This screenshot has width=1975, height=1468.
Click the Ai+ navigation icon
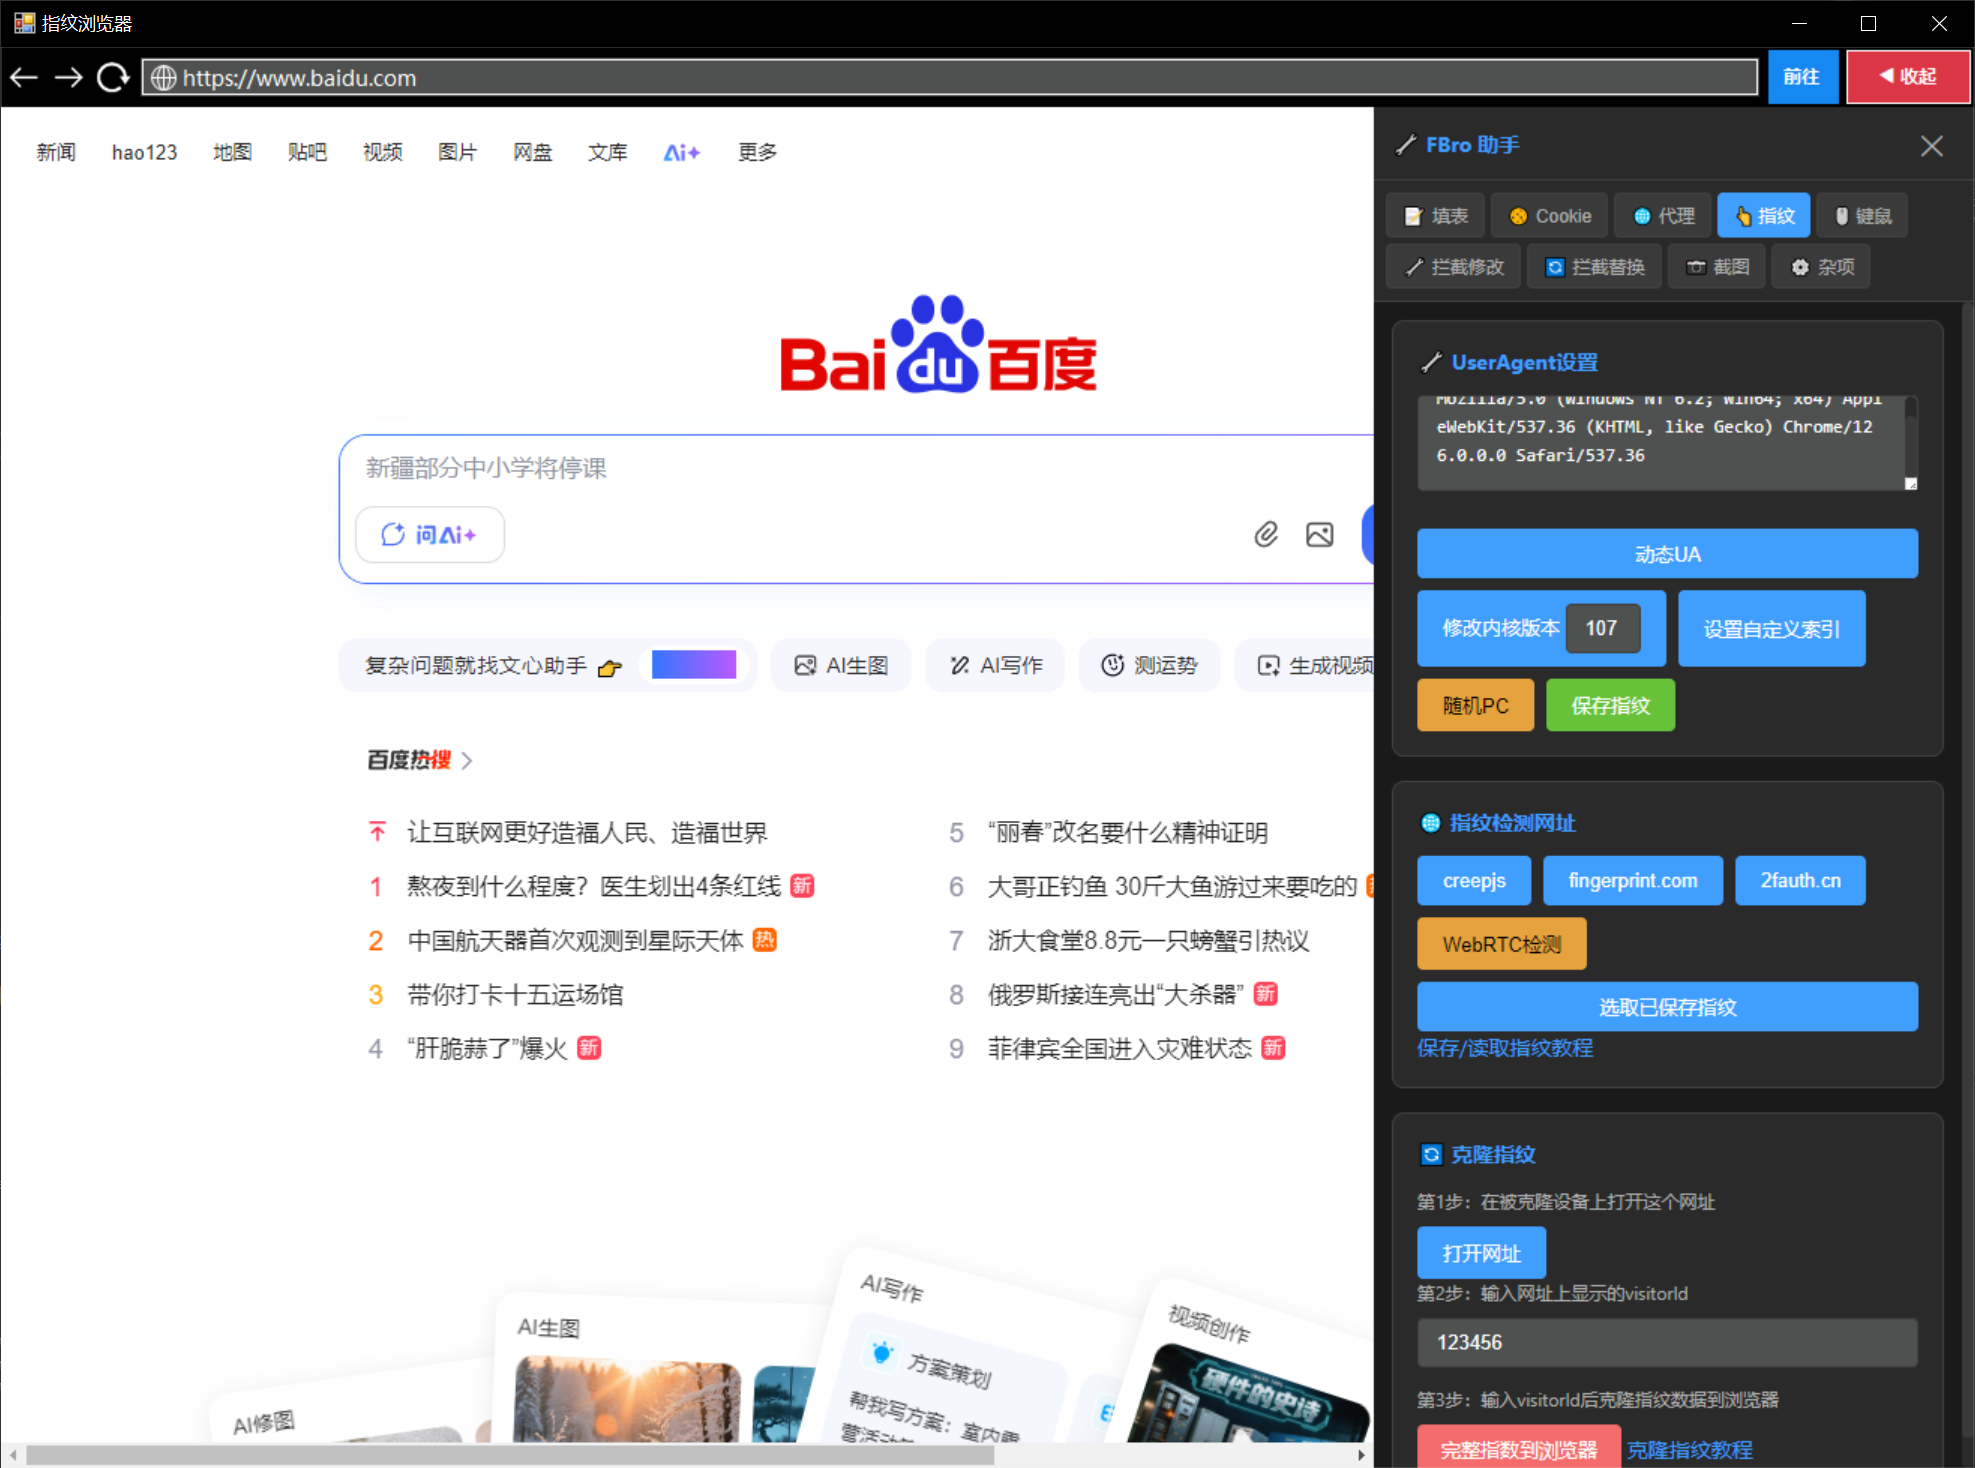[682, 153]
